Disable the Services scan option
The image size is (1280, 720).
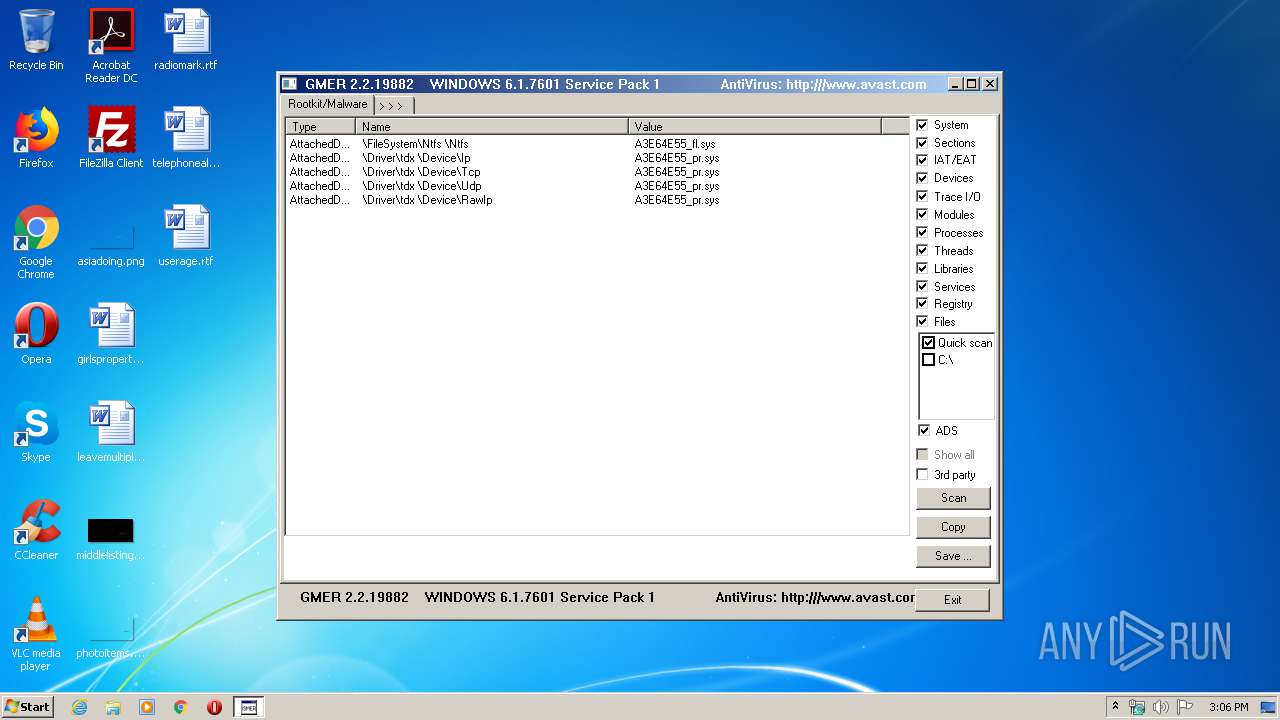point(922,287)
